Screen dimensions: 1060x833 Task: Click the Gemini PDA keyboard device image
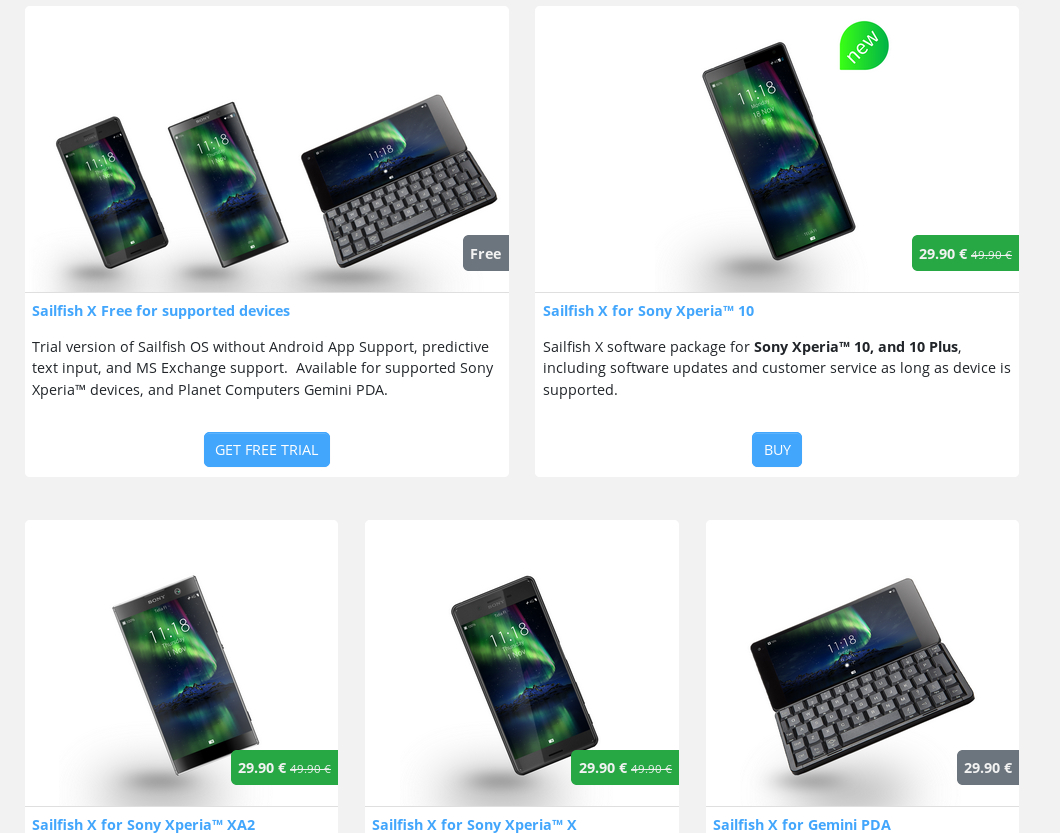coord(862,676)
